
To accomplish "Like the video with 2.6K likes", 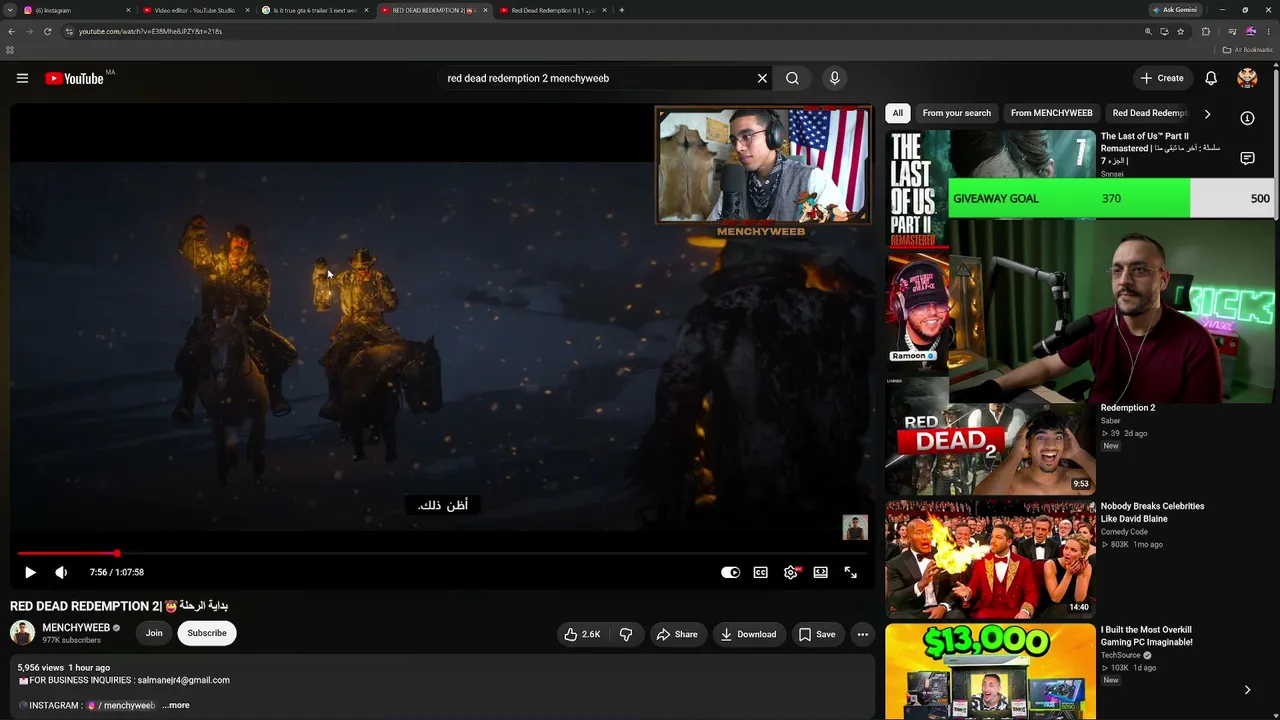I will click(x=582, y=634).
